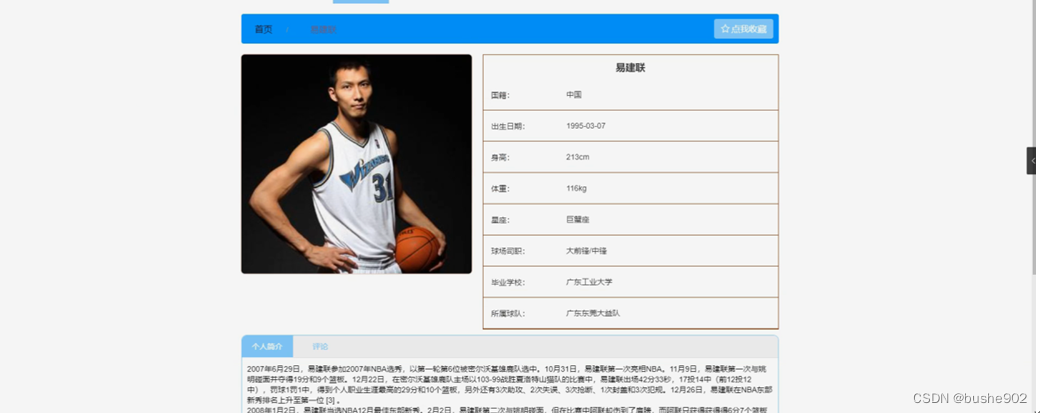1042x413 pixels.
Task: Switch to the 评论 tab
Action: pyautogui.click(x=320, y=346)
